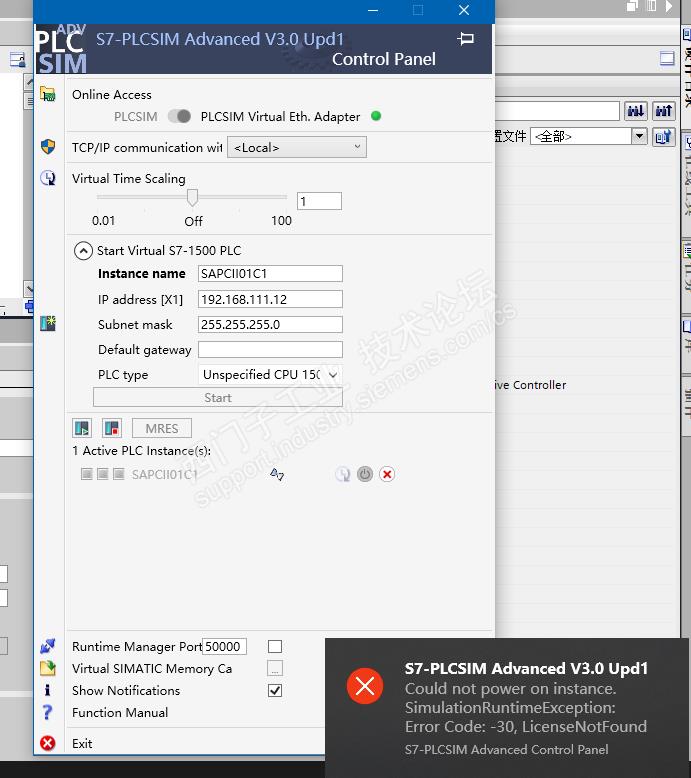Click the instance virtual time icon

coord(342,475)
